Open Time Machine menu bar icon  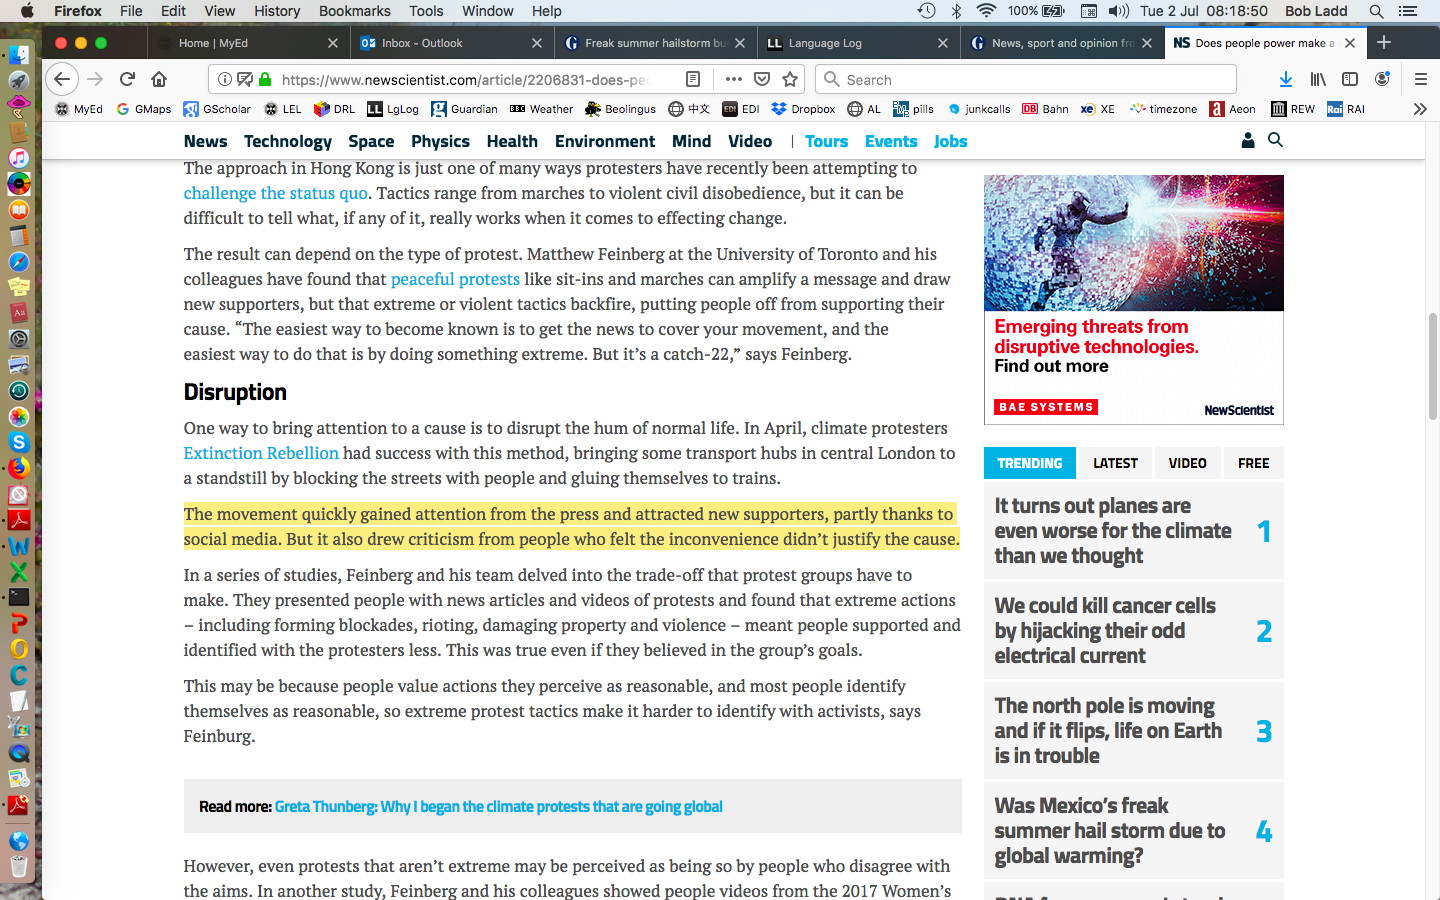tap(927, 11)
